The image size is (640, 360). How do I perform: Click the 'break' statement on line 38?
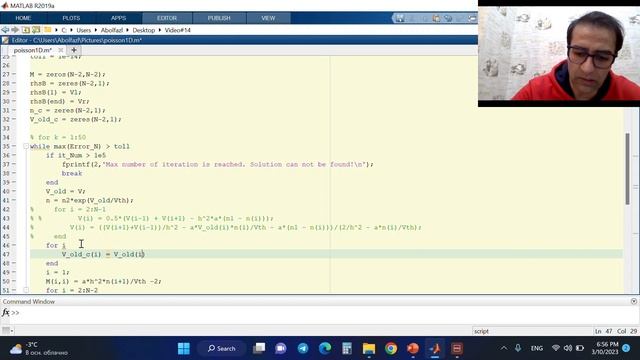72,173
